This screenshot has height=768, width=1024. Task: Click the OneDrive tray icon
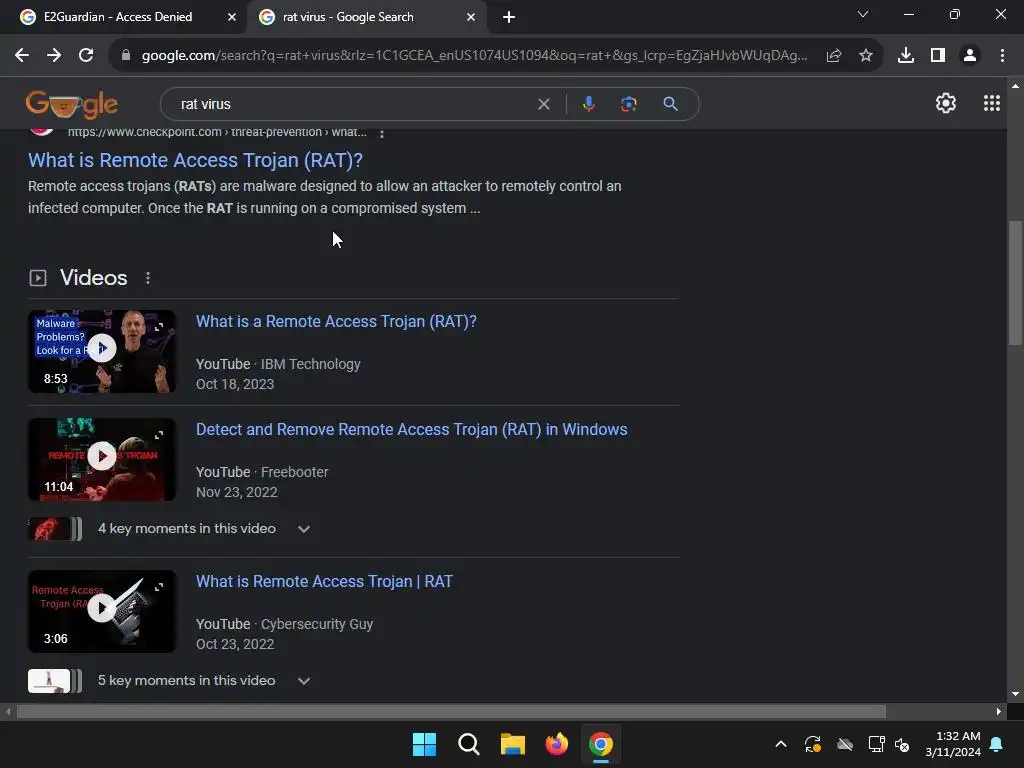click(x=845, y=744)
